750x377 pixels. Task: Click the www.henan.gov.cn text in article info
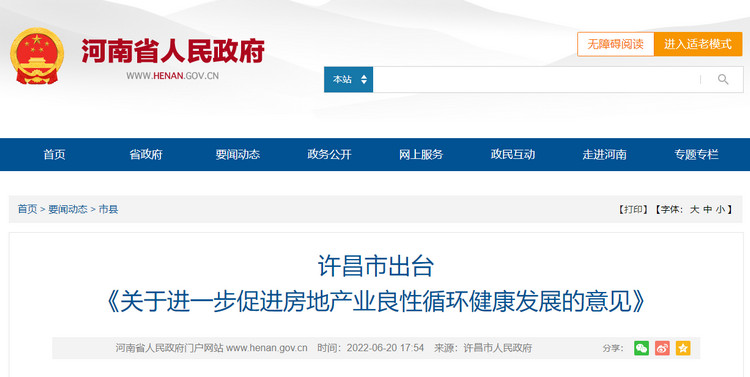(266, 348)
